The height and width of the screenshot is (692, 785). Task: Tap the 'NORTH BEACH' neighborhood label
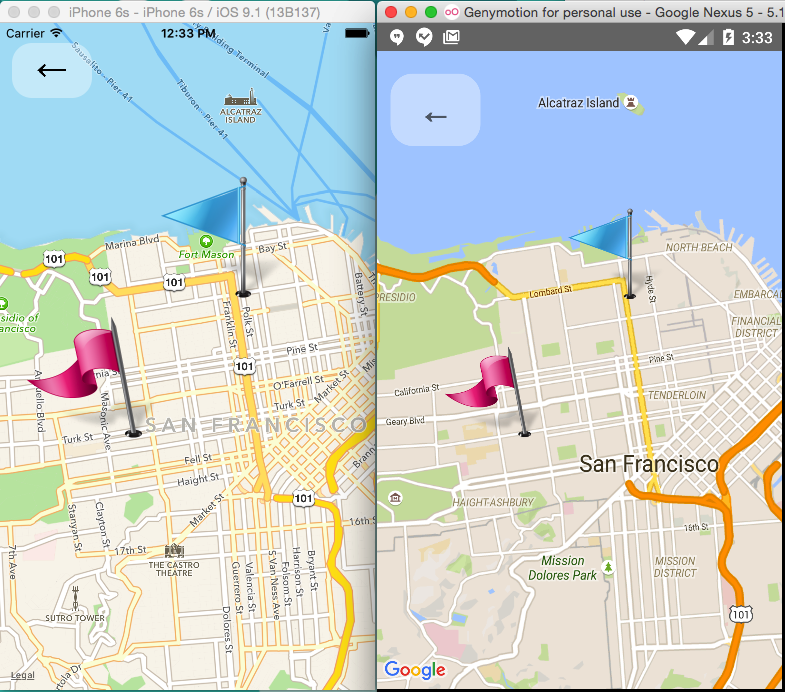699,247
